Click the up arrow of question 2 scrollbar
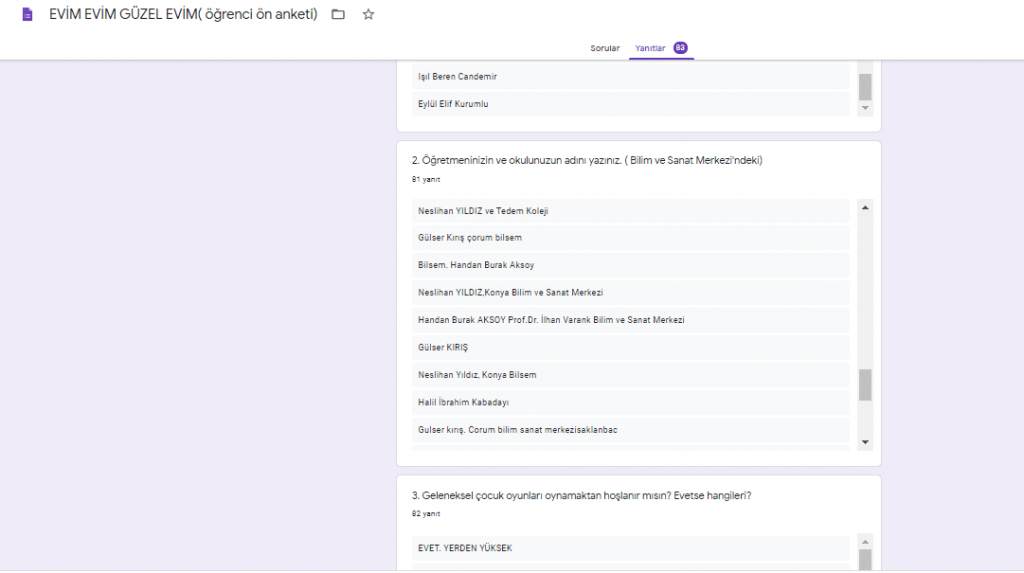This screenshot has height=573, width=1024. (x=865, y=207)
